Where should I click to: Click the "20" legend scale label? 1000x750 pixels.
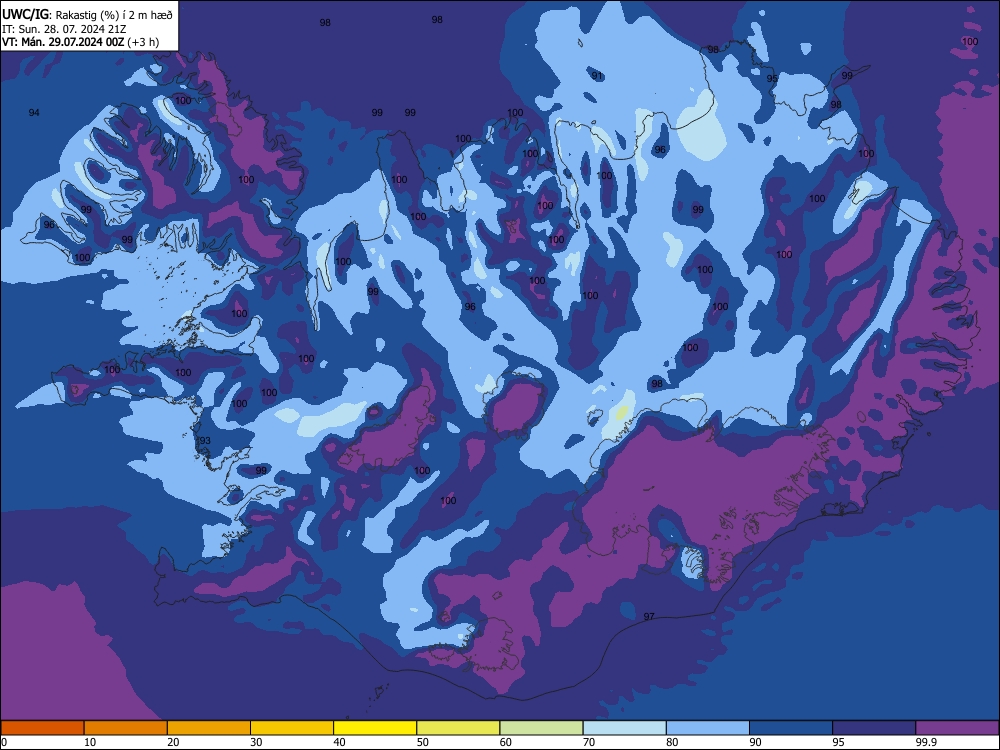point(173,742)
